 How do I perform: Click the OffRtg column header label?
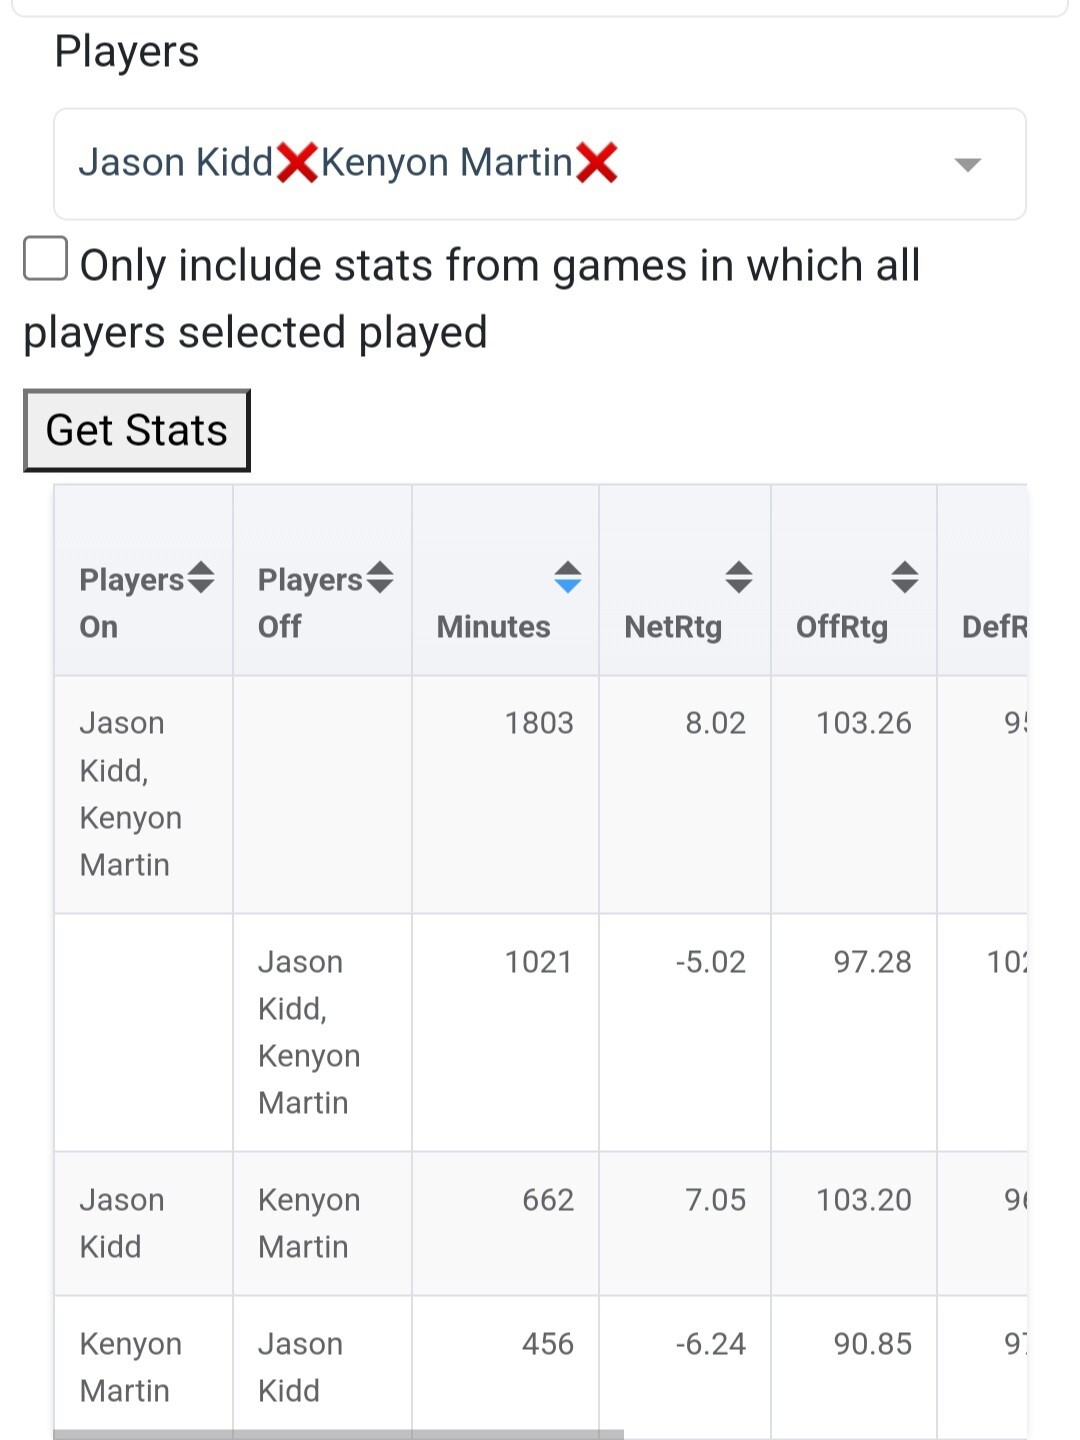842,627
